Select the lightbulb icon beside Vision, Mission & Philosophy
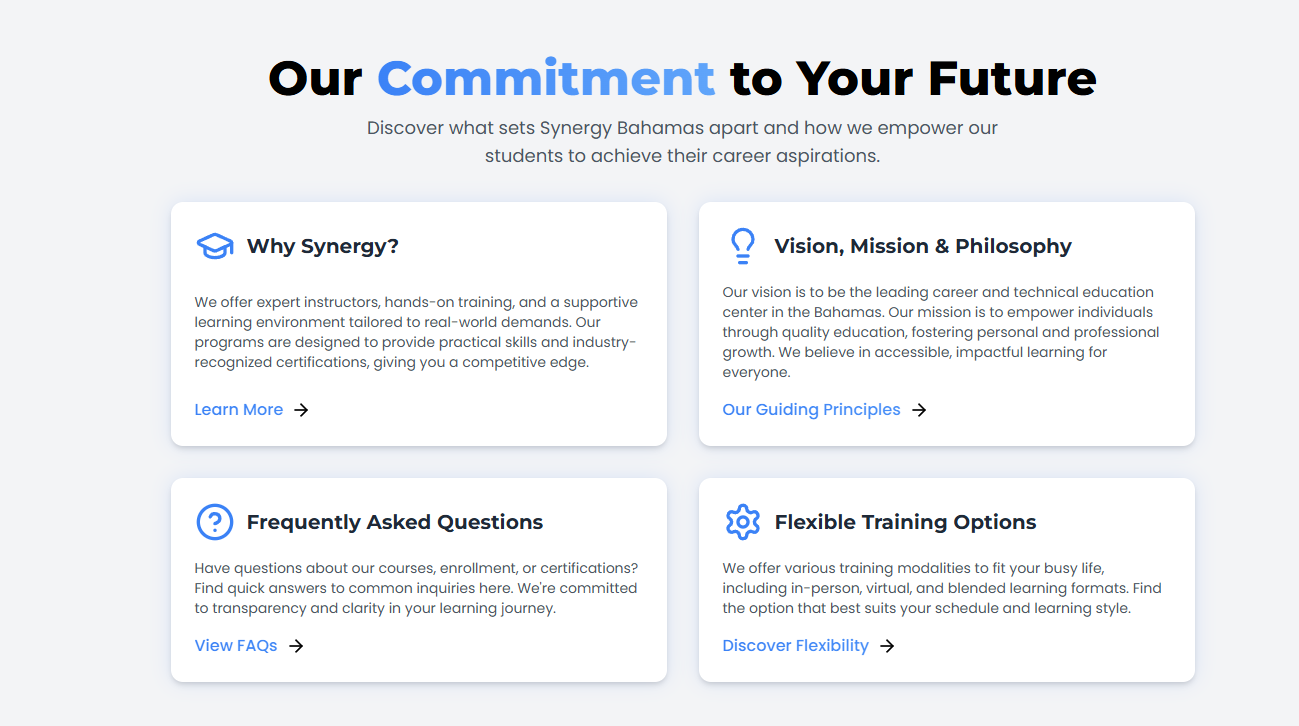 (743, 245)
